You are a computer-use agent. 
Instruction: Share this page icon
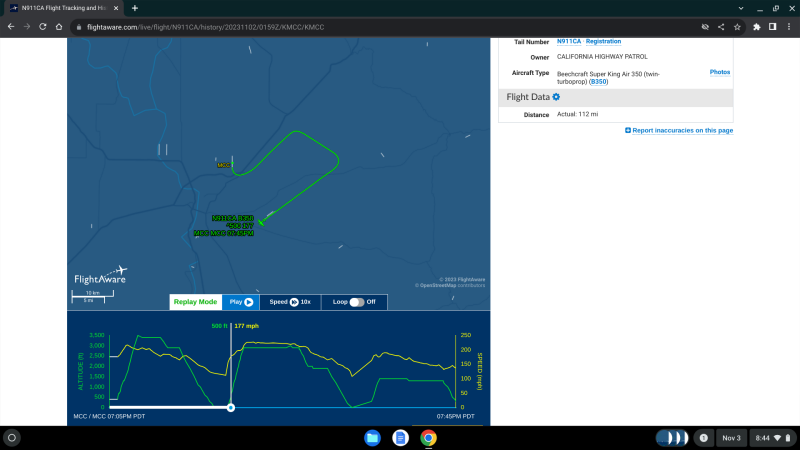721,27
